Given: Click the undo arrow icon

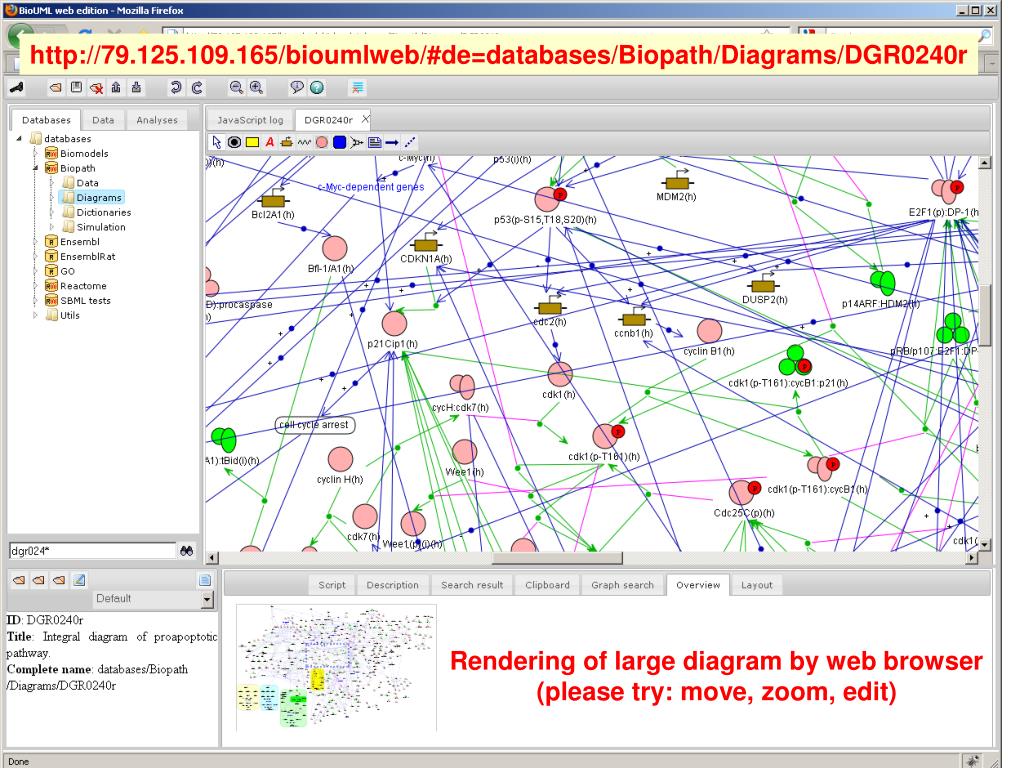Looking at the screenshot, I should click(x=176, y=88).
